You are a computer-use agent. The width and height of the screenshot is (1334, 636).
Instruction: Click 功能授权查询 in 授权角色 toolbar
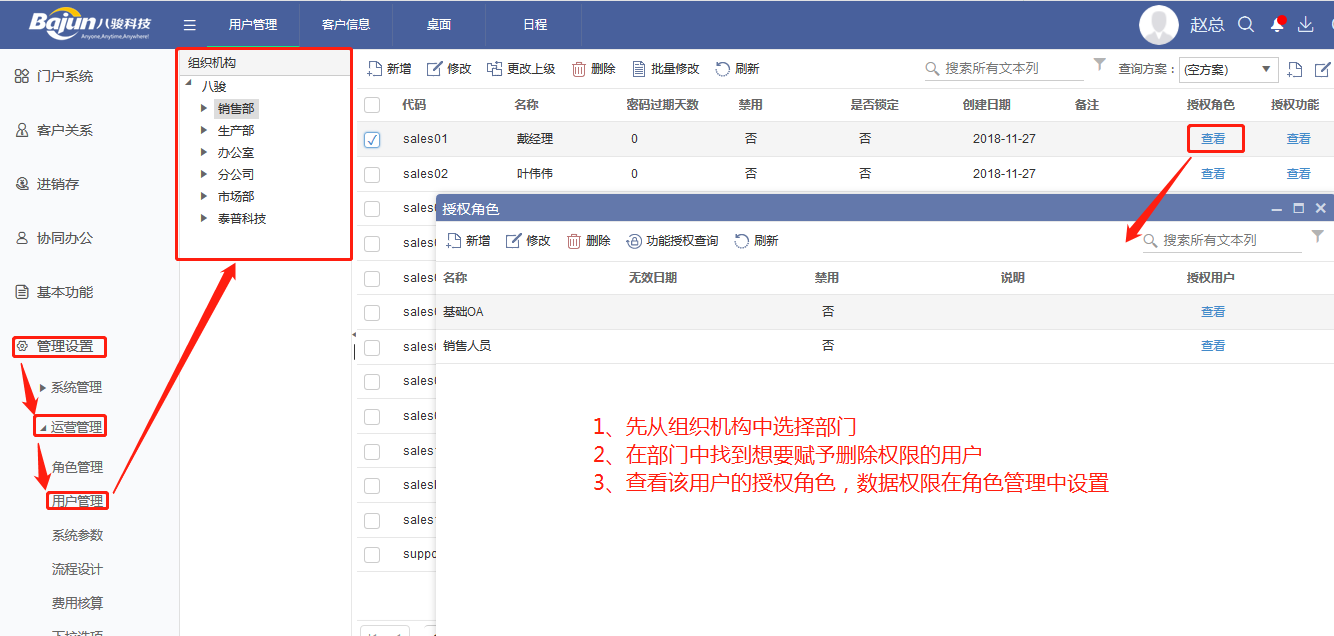point(672,241)
